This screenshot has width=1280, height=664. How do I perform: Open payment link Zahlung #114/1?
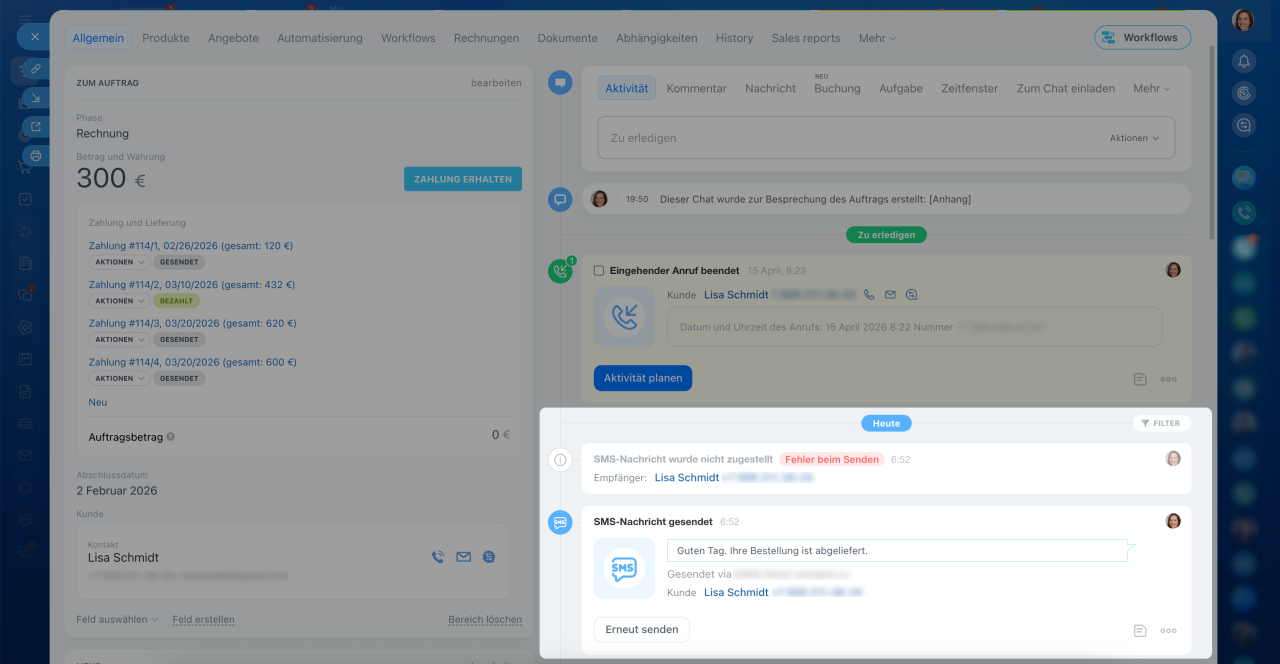[190, 245]
